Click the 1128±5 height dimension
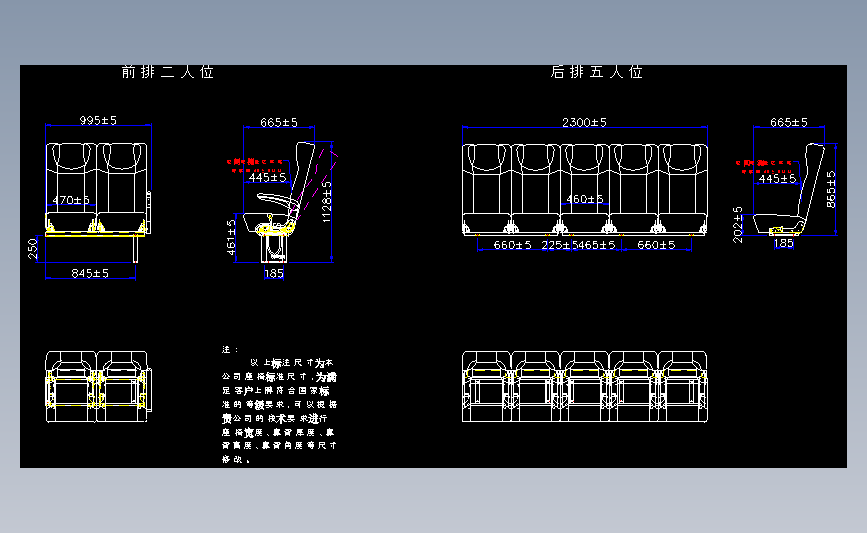Screen dimensions: 867x533 327,202
